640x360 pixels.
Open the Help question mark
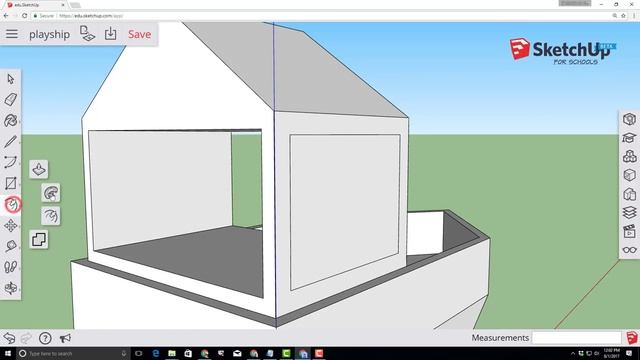(x=45, y=338)
